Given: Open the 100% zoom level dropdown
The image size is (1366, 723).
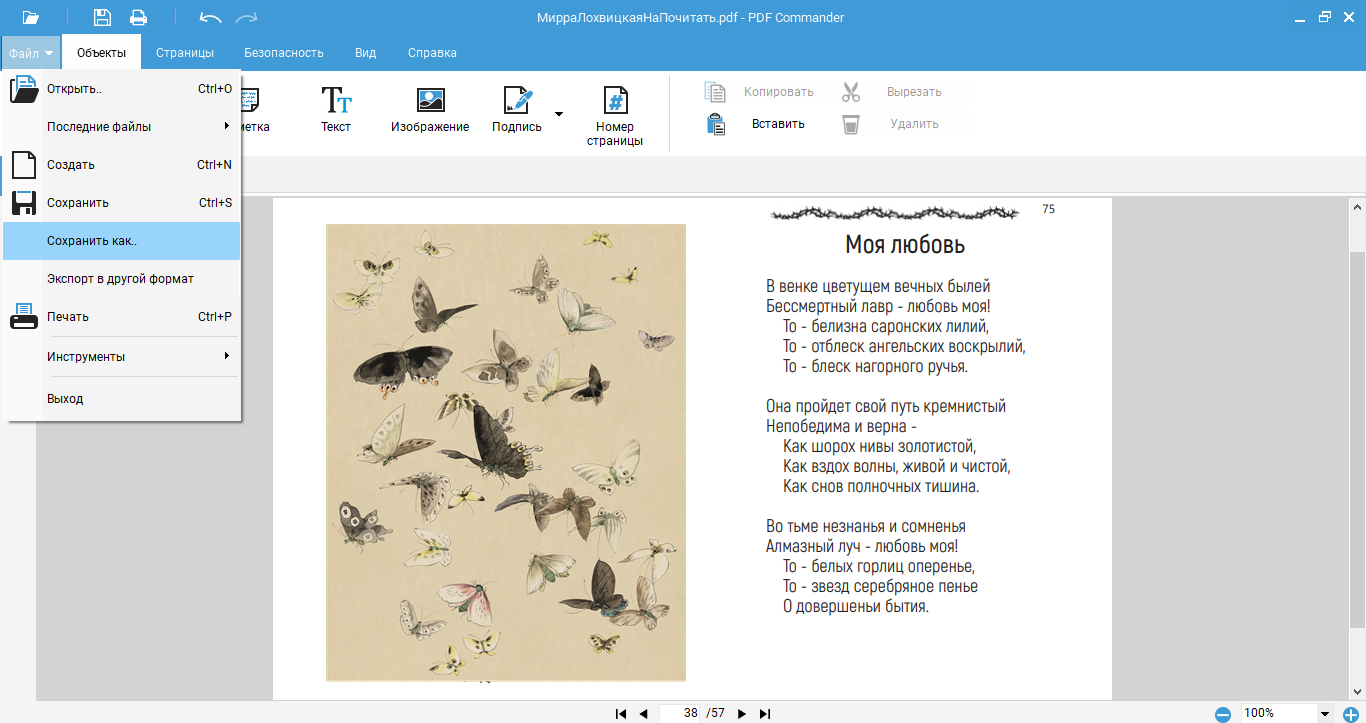Looking at the screenshot, I should coord(1326,714).
